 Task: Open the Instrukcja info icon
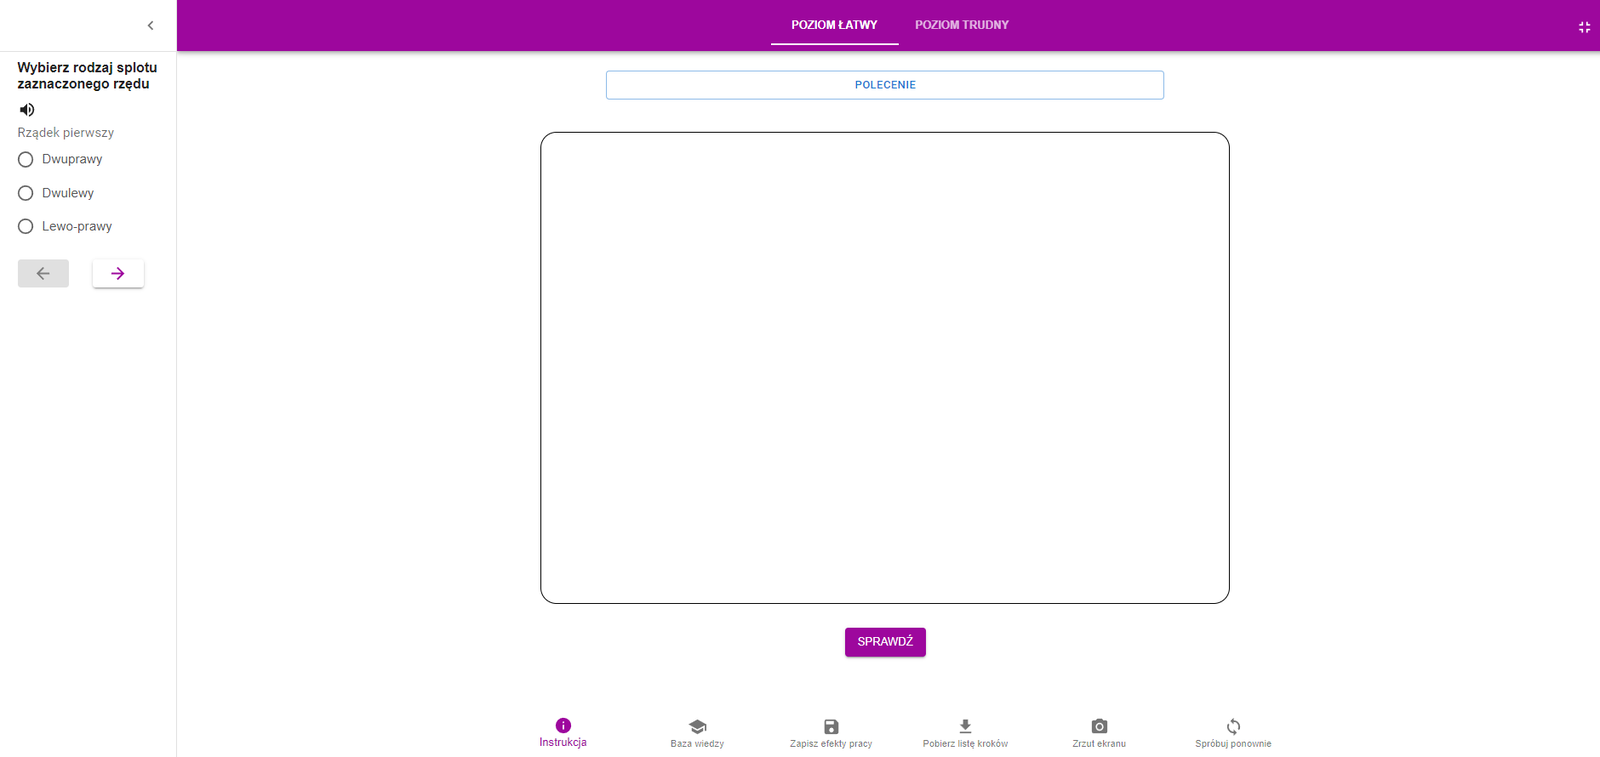[x=563, y=726]
